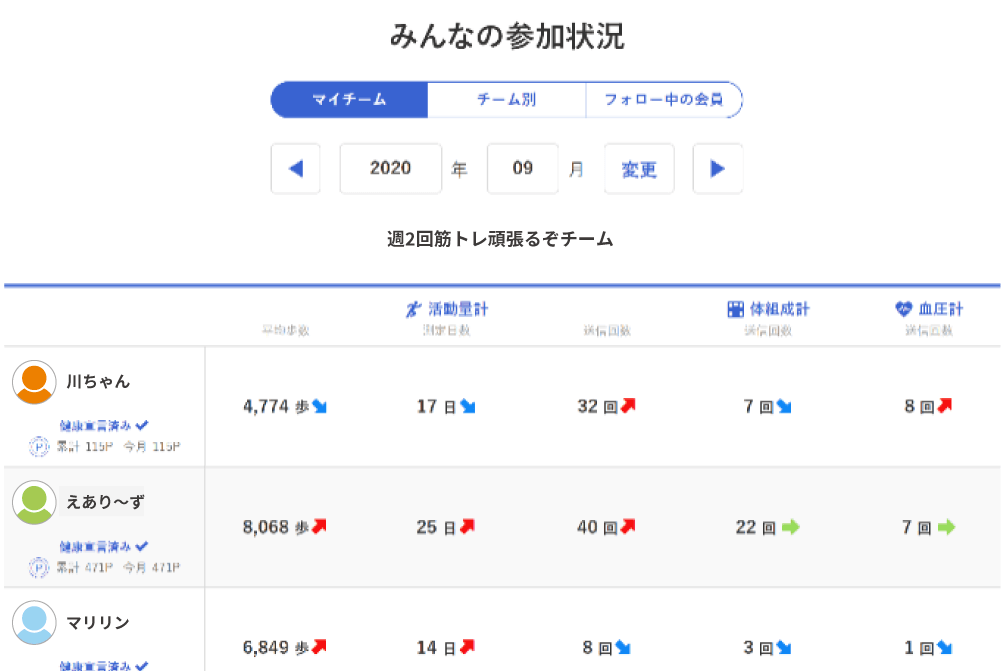
Task: Click the up arrow beside 6,849 歩
Action: coord(319,647)
